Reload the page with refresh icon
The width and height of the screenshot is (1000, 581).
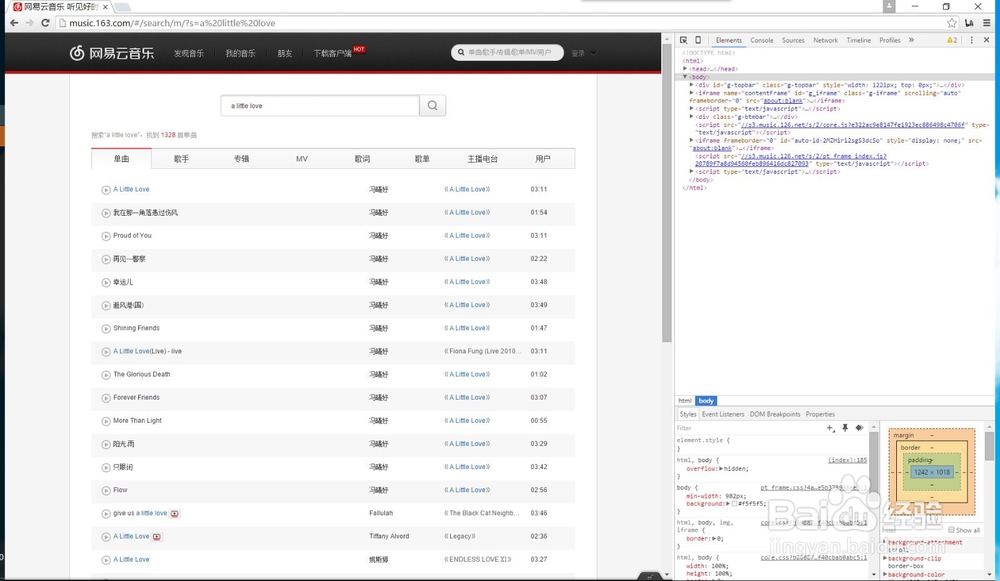coord(45,23)
